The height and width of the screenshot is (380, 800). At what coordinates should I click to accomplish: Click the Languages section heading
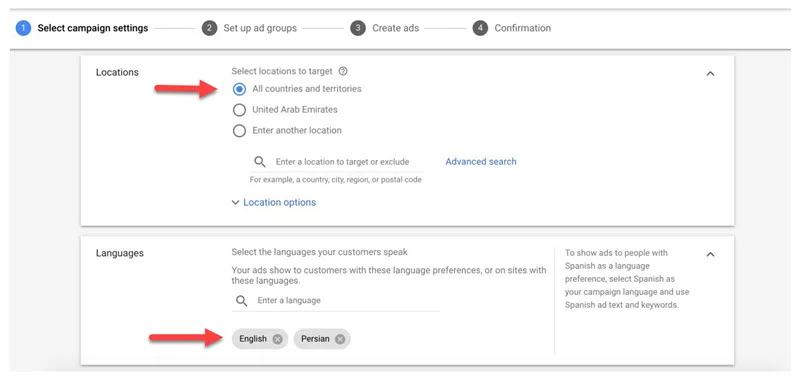(119, 253)
